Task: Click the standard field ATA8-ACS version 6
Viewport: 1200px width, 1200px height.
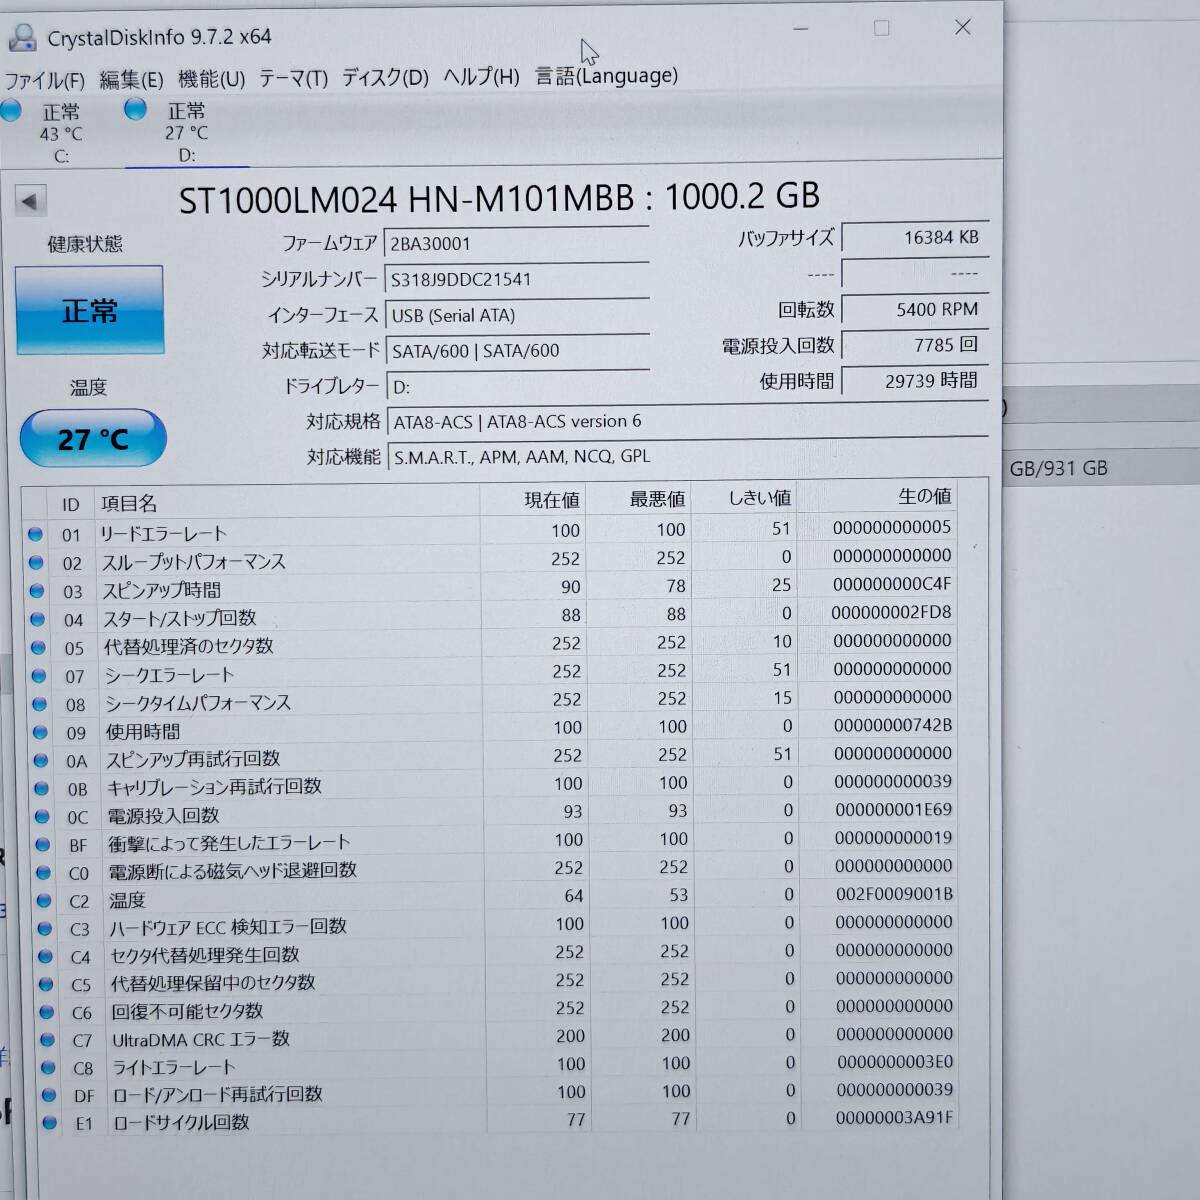Action: click(x=688, y=421)
